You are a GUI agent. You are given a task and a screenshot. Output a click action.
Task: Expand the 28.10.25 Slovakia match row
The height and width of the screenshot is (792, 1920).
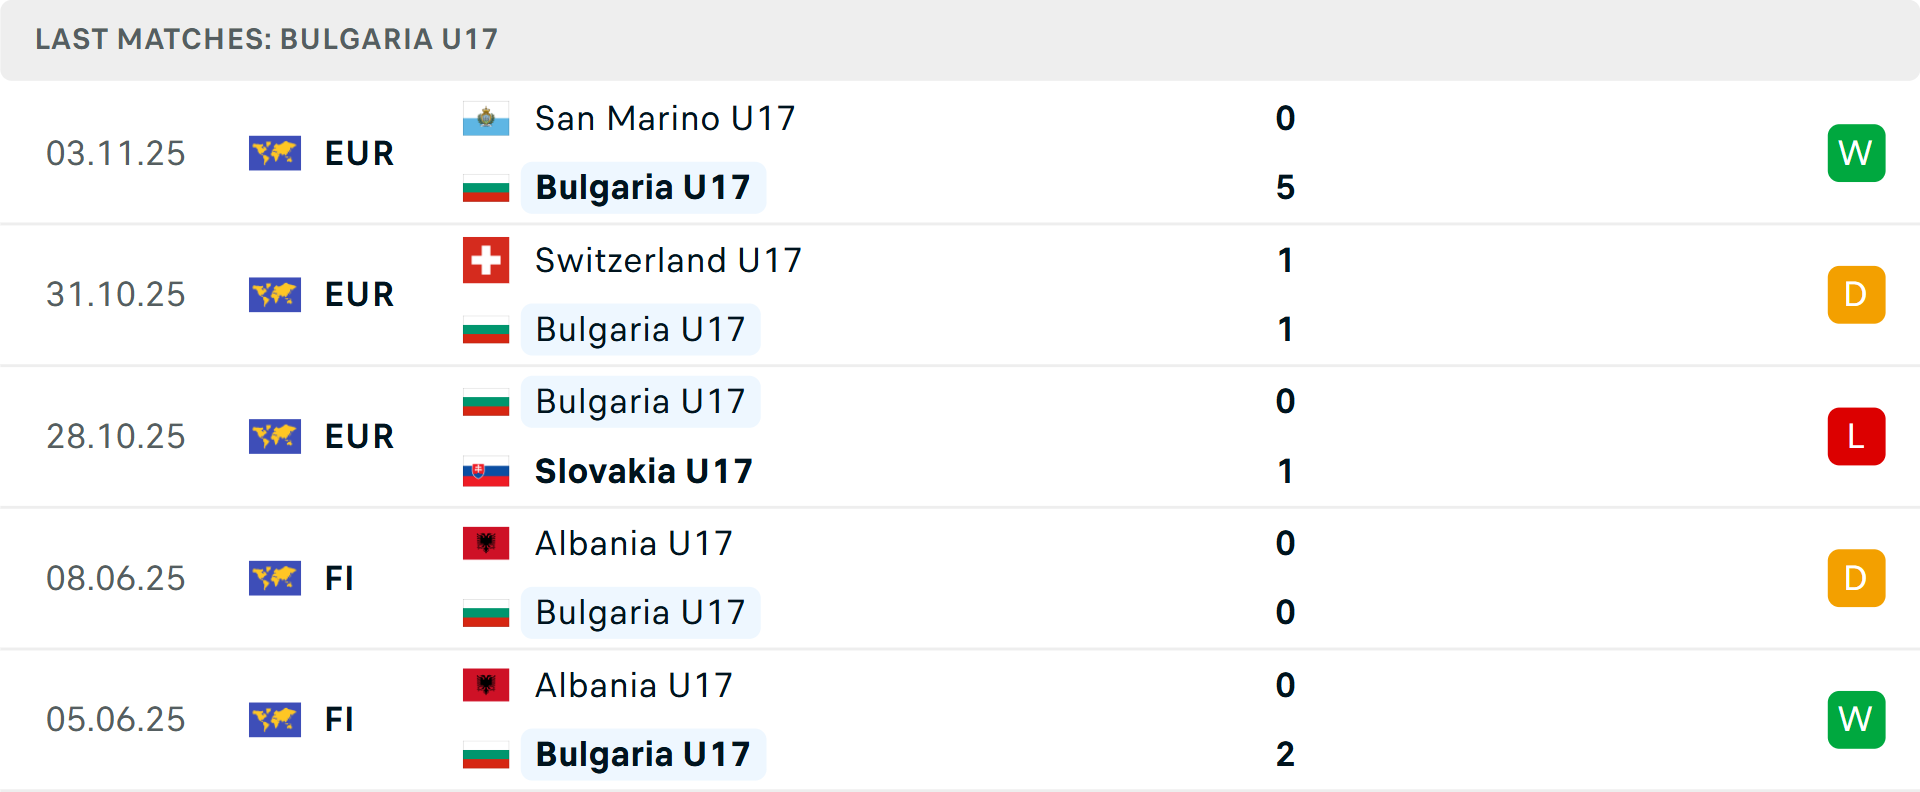[960, 436]
